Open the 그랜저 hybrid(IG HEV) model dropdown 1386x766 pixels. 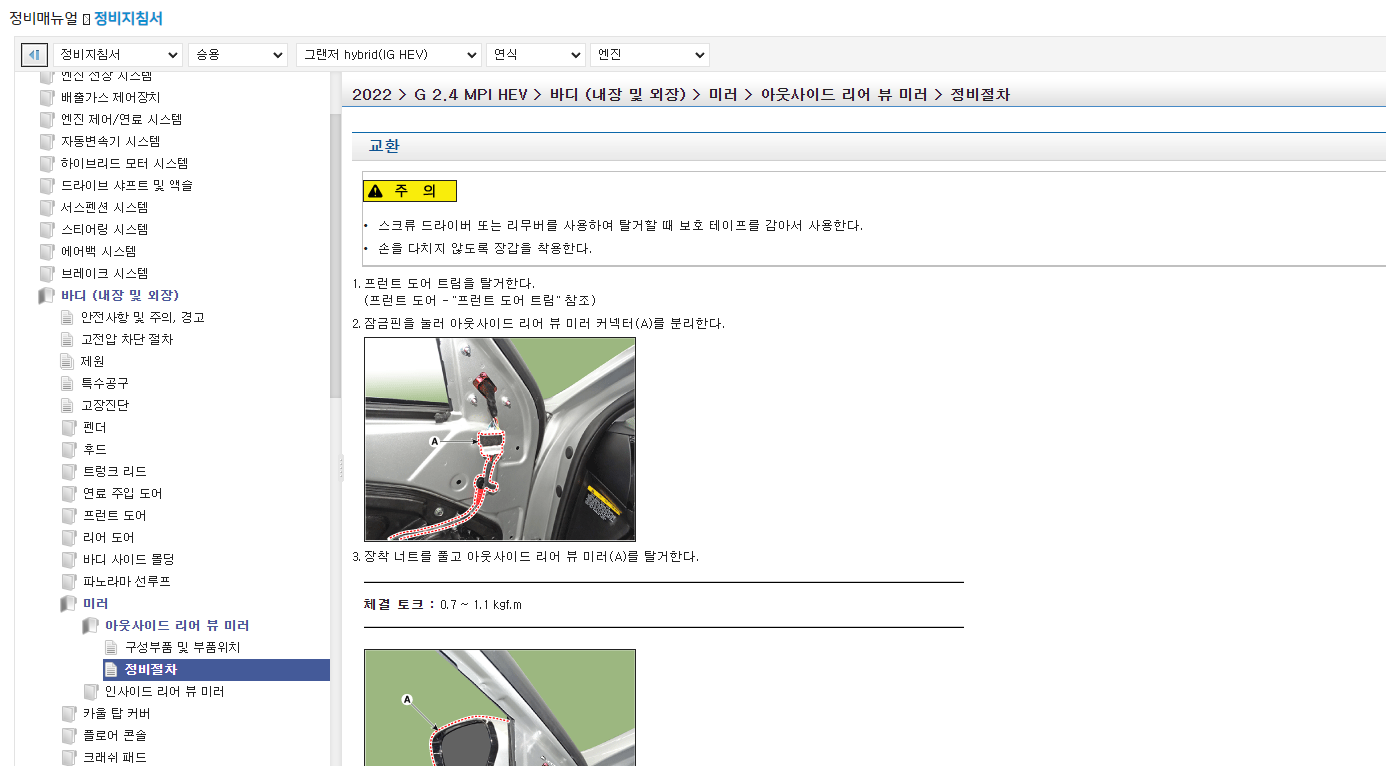pos(389,54)
